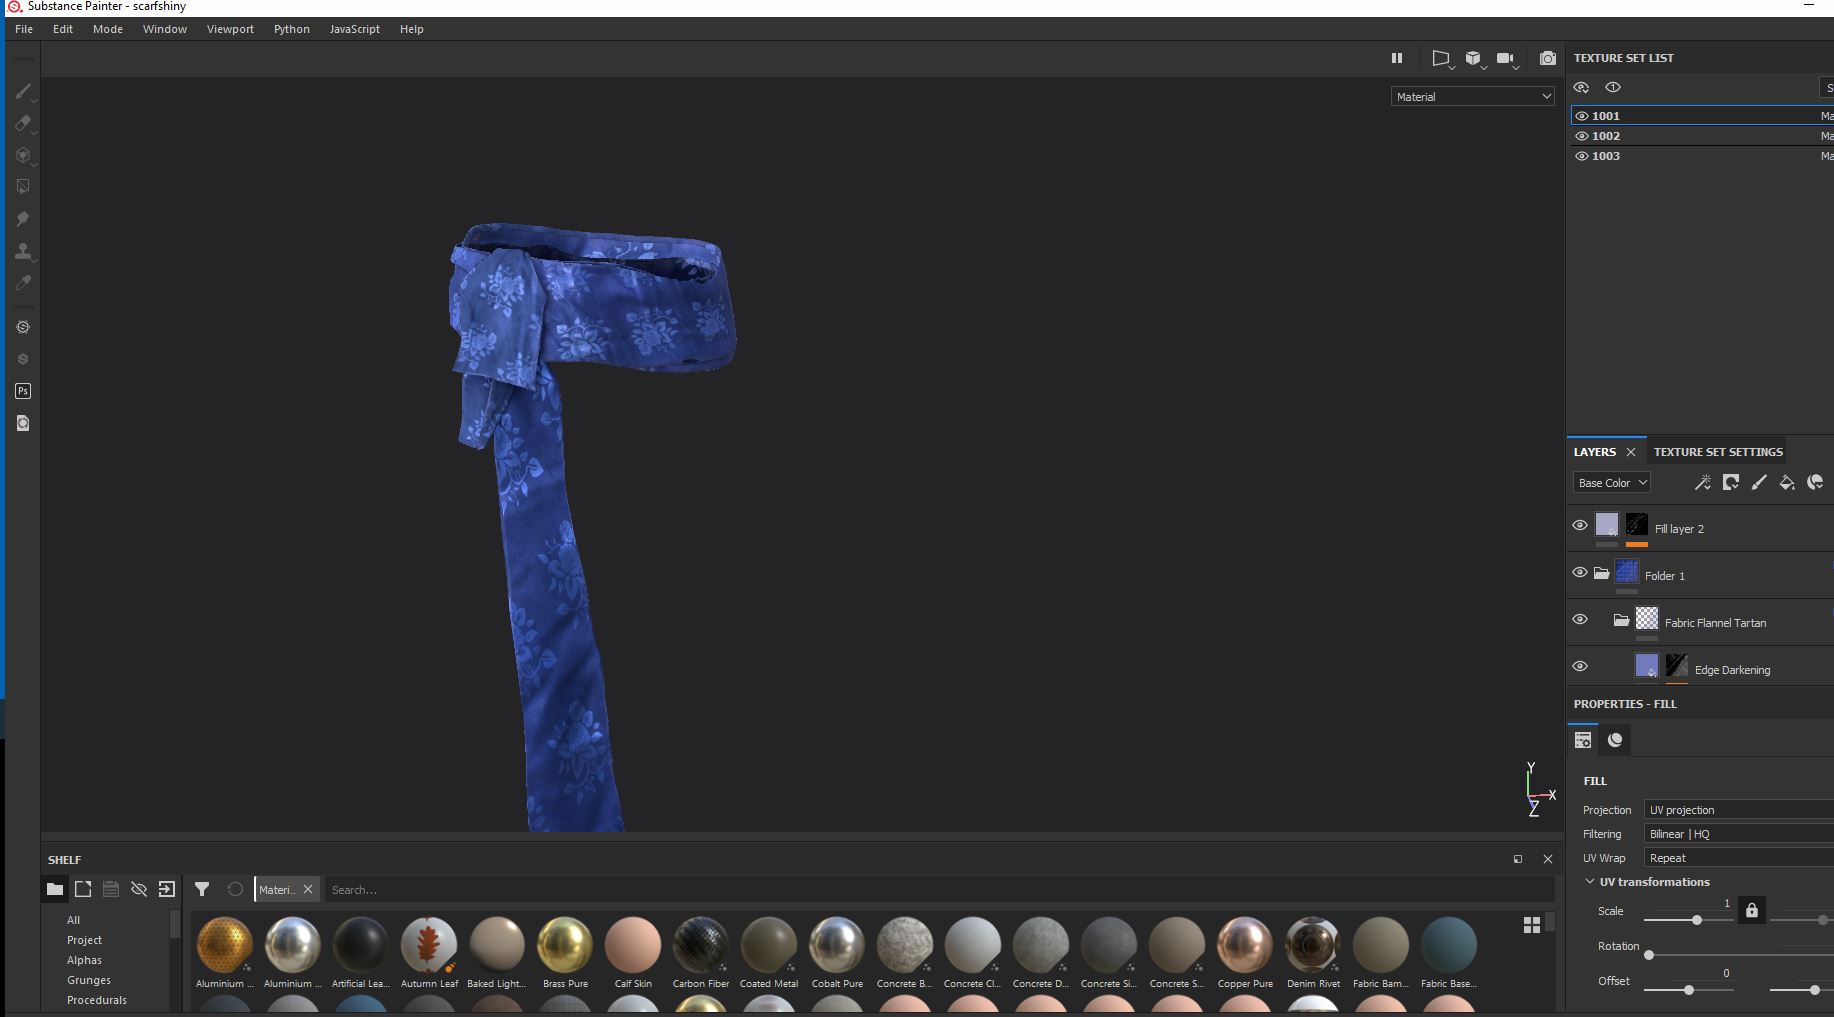Take a viewport screenshot with camera icon

1548,58
